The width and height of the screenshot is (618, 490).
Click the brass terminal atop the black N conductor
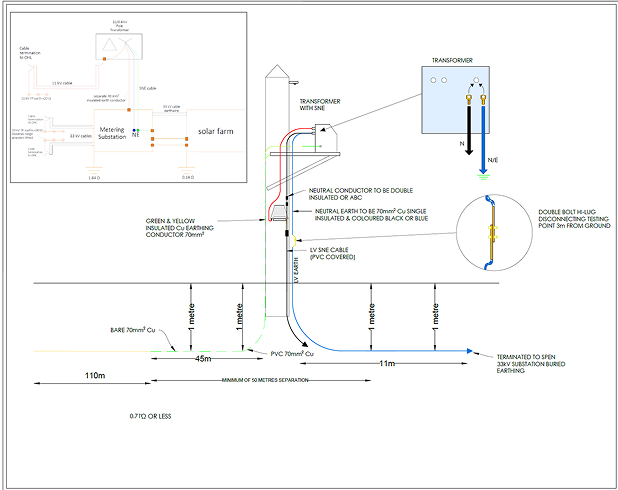coord(469,99)
